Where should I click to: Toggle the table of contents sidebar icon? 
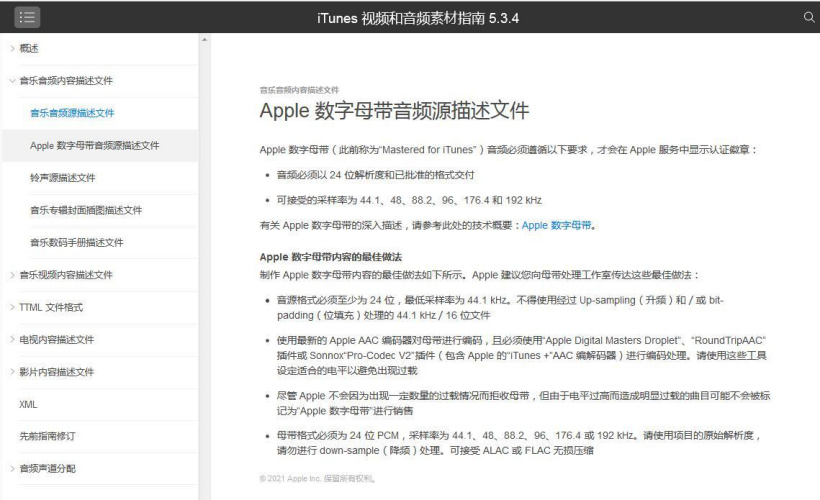pyautogui.click(x=27, y=17)
